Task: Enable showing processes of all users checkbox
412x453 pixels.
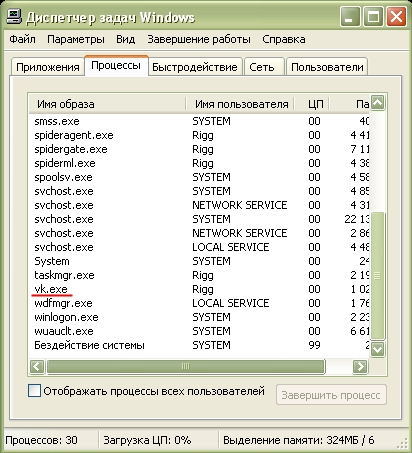Action: coord(35,391)
